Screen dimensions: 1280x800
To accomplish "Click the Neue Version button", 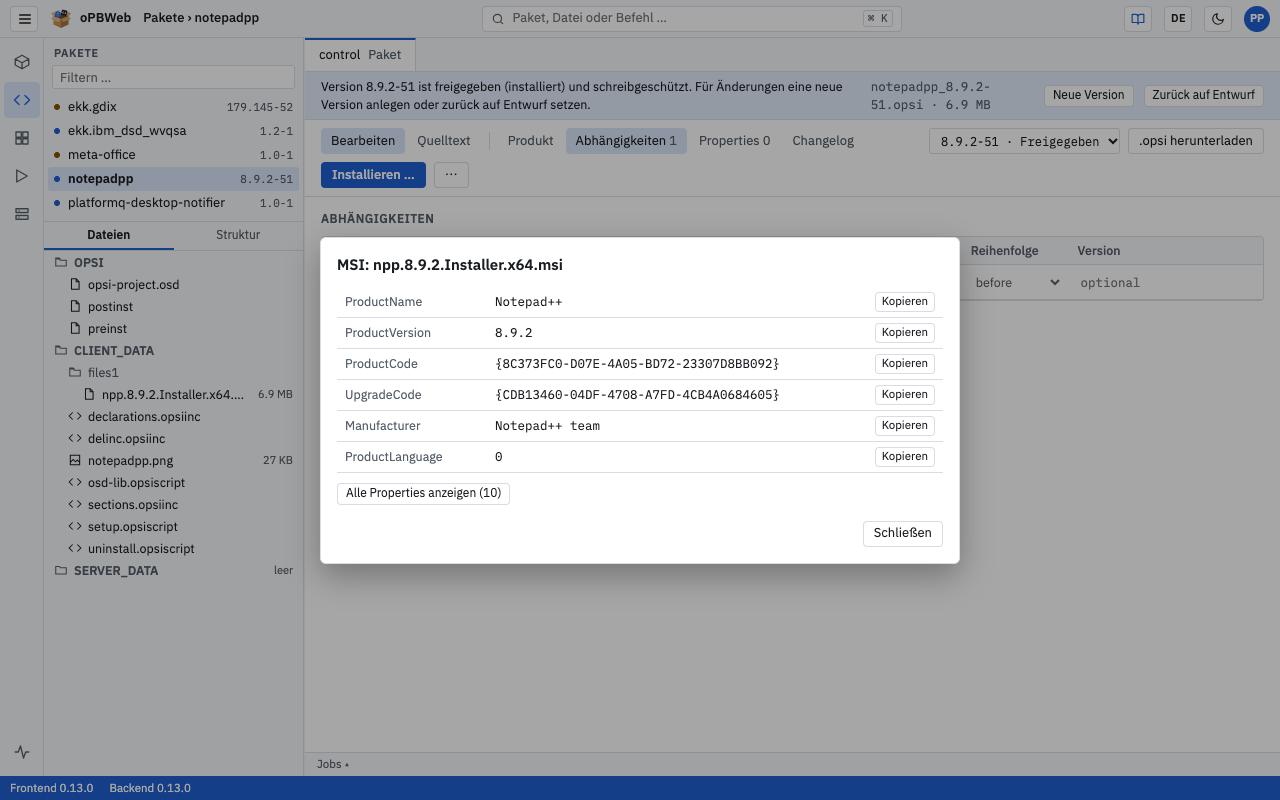I will tap(1089, 95).
